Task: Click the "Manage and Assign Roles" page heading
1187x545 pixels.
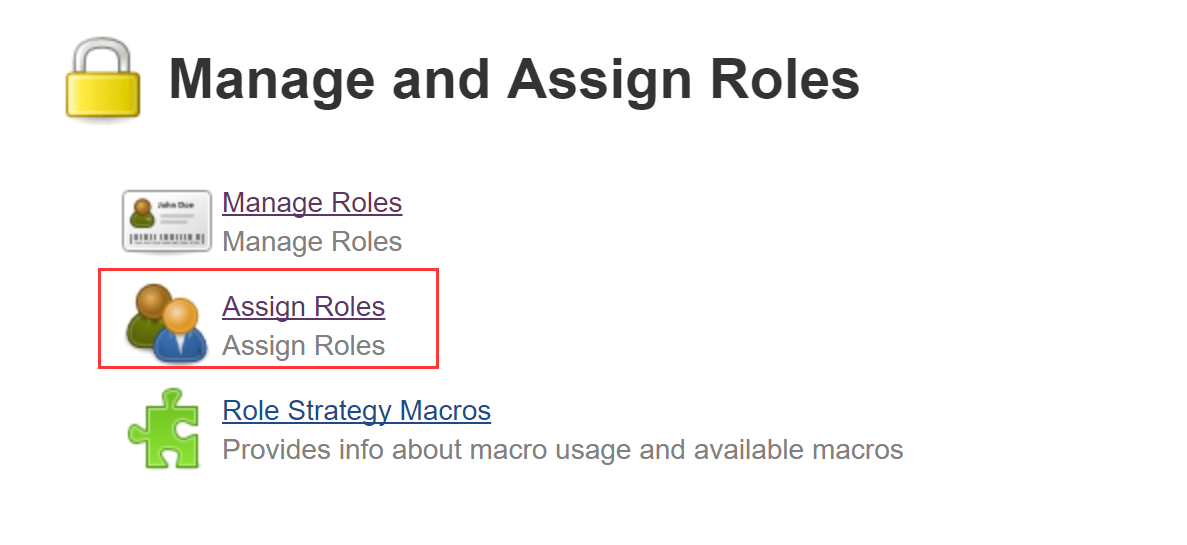Action: tap(513, 80)
